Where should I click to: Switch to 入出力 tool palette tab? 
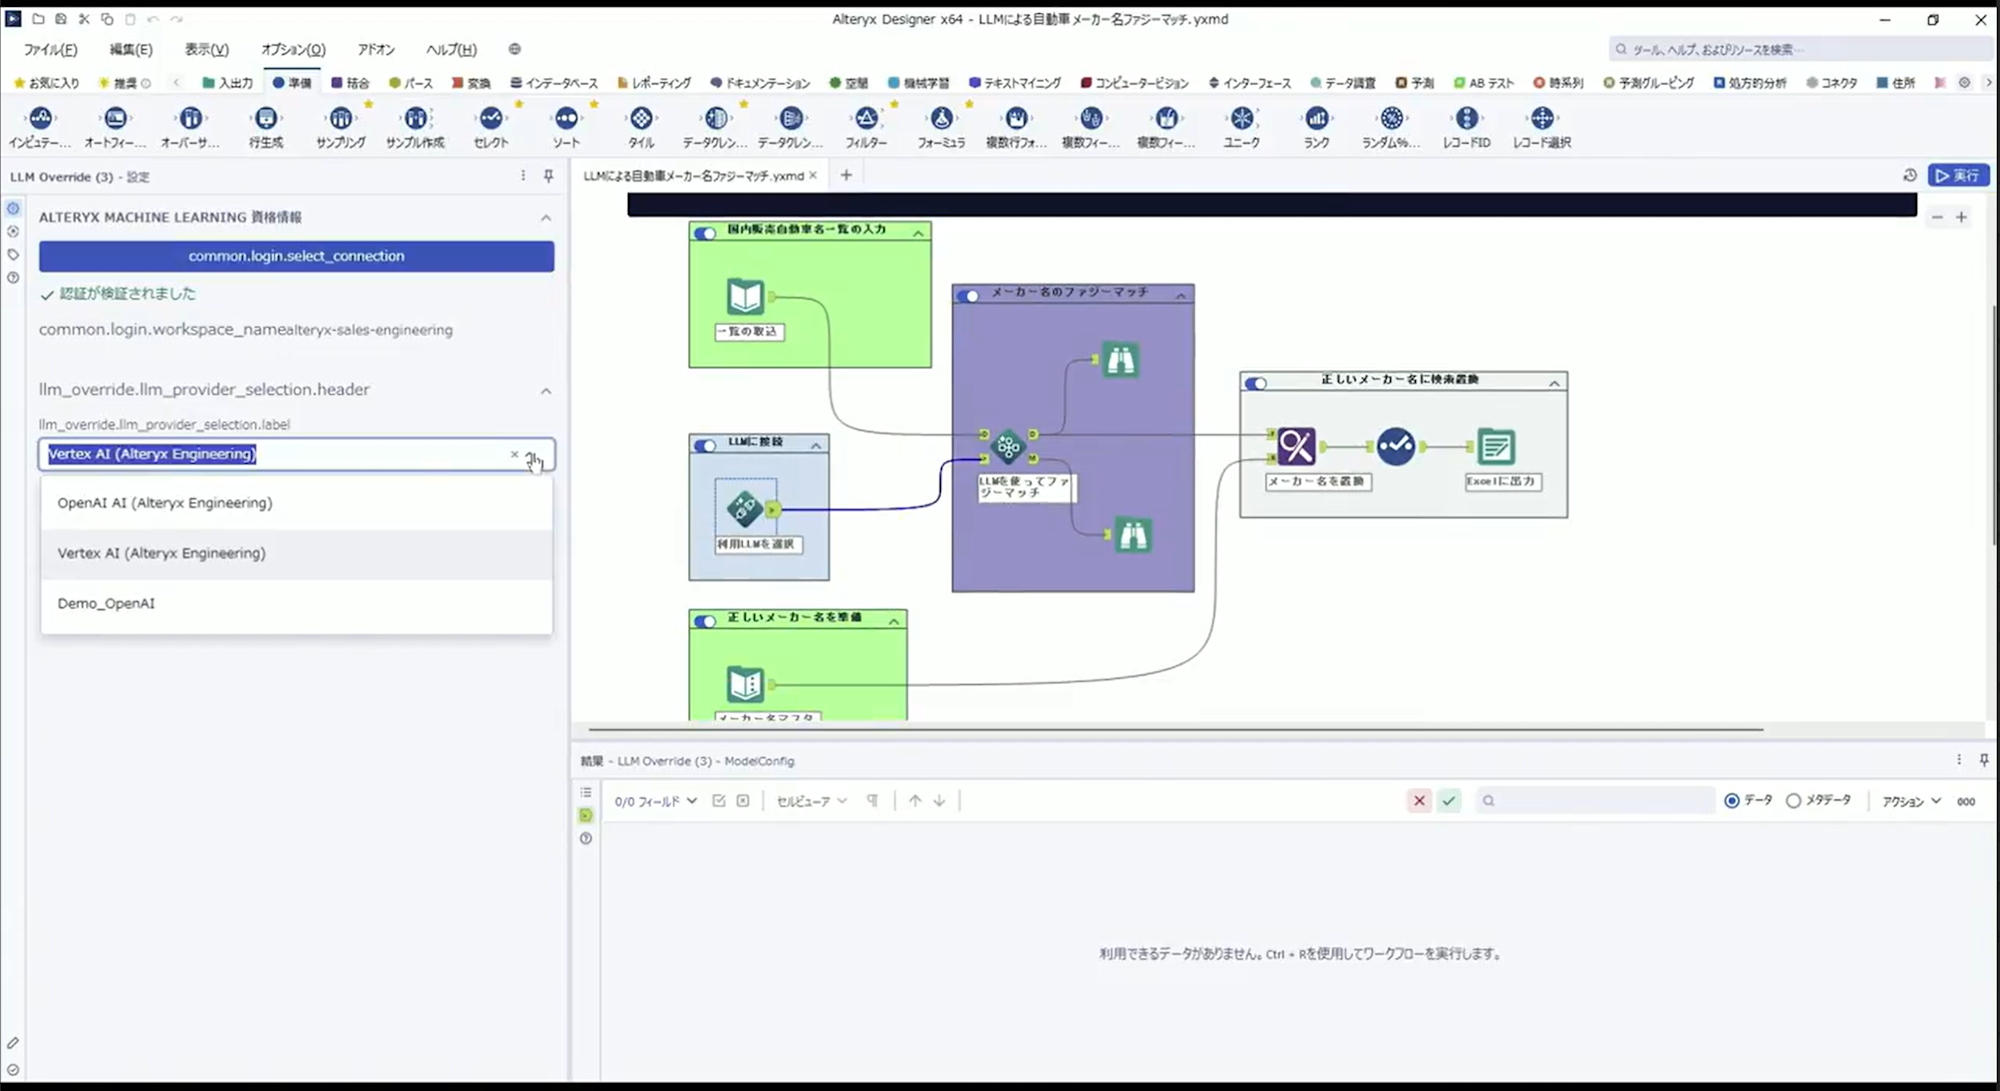pyautogui.click(x=228, y=83)
